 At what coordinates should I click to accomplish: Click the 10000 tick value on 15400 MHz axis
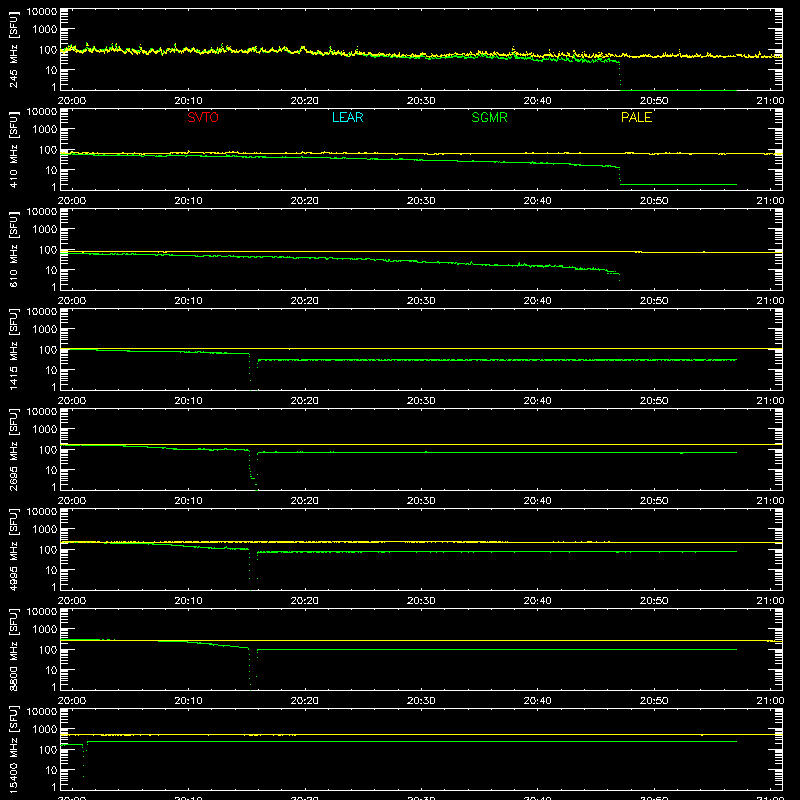[x=42, y=712]
